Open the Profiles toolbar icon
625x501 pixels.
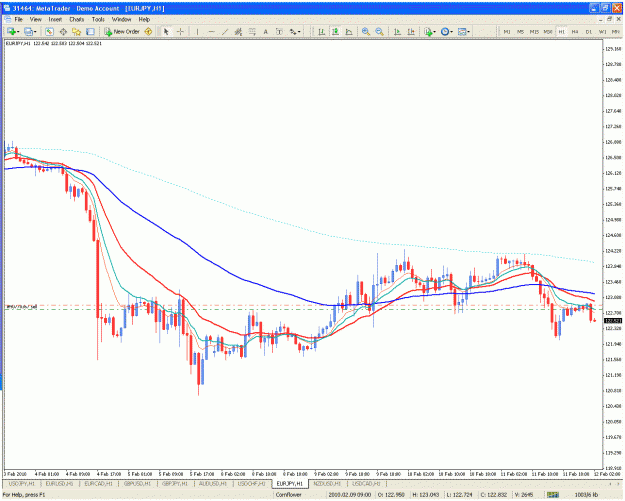(x=28, y=31)
